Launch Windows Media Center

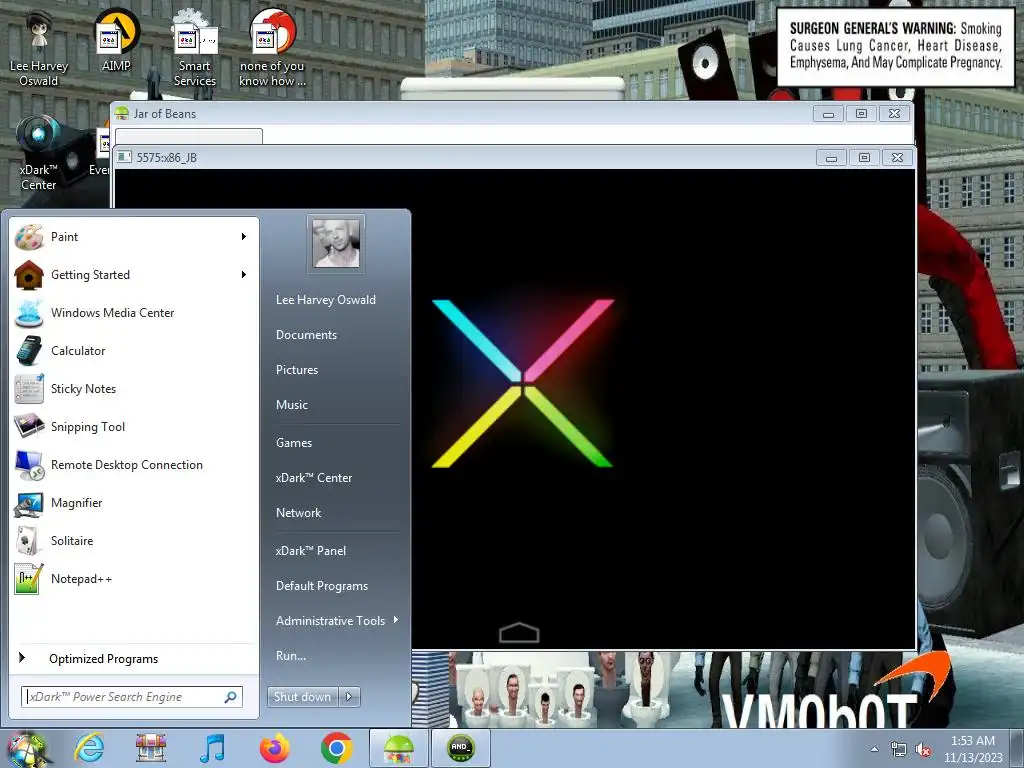pos(134,313)
